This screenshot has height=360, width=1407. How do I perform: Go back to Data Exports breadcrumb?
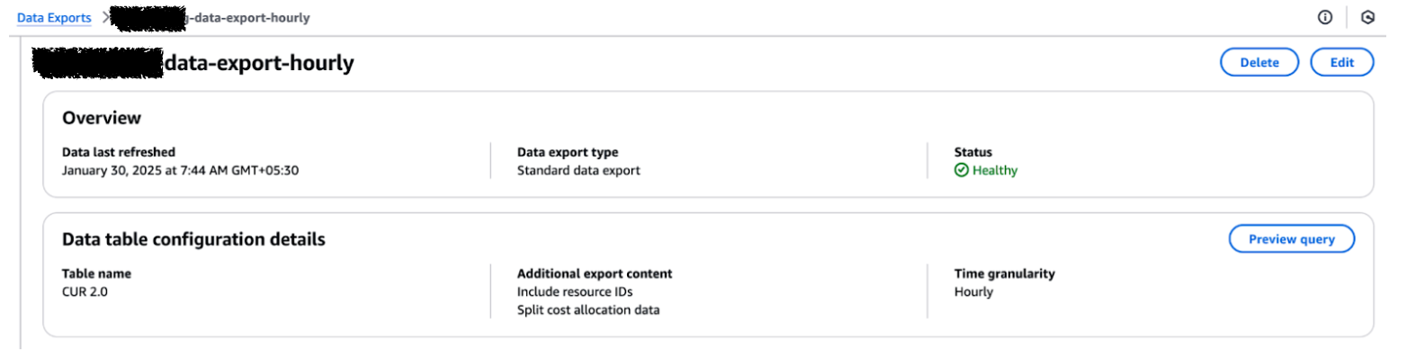point(54,18)
